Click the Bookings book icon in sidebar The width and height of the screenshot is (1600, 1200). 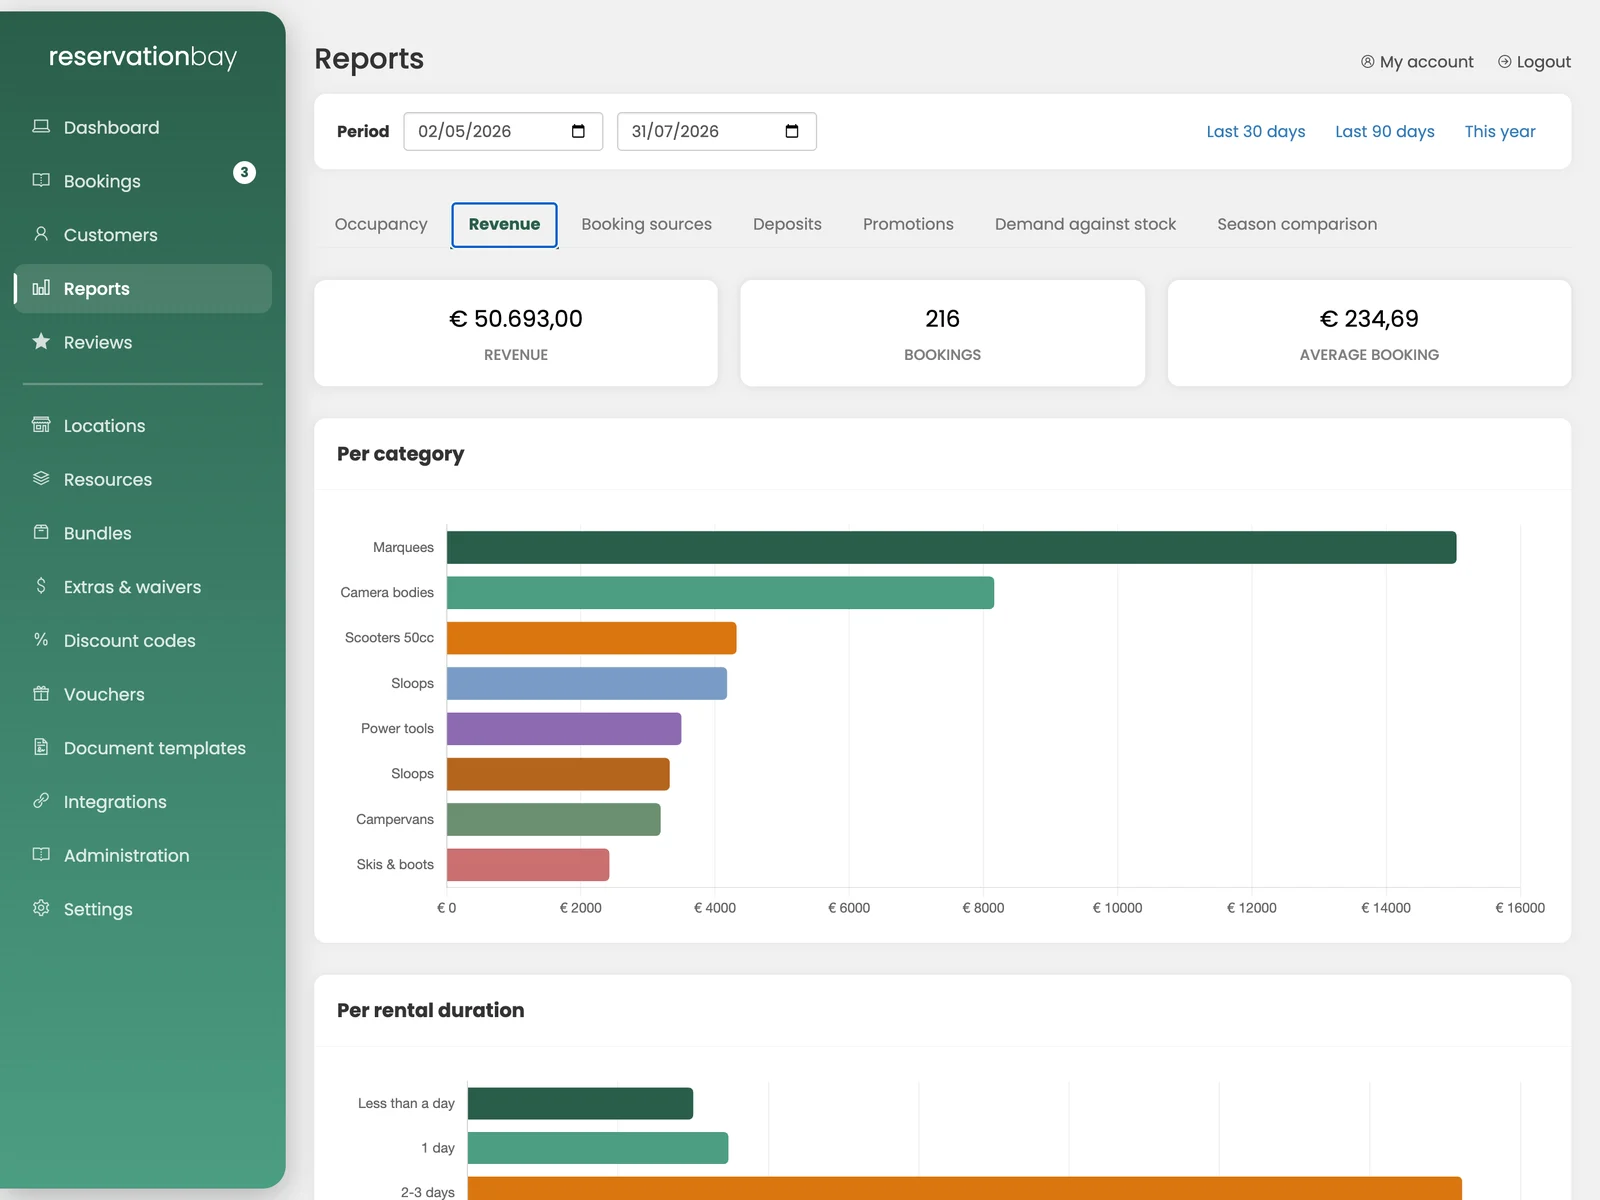(41, 180)
